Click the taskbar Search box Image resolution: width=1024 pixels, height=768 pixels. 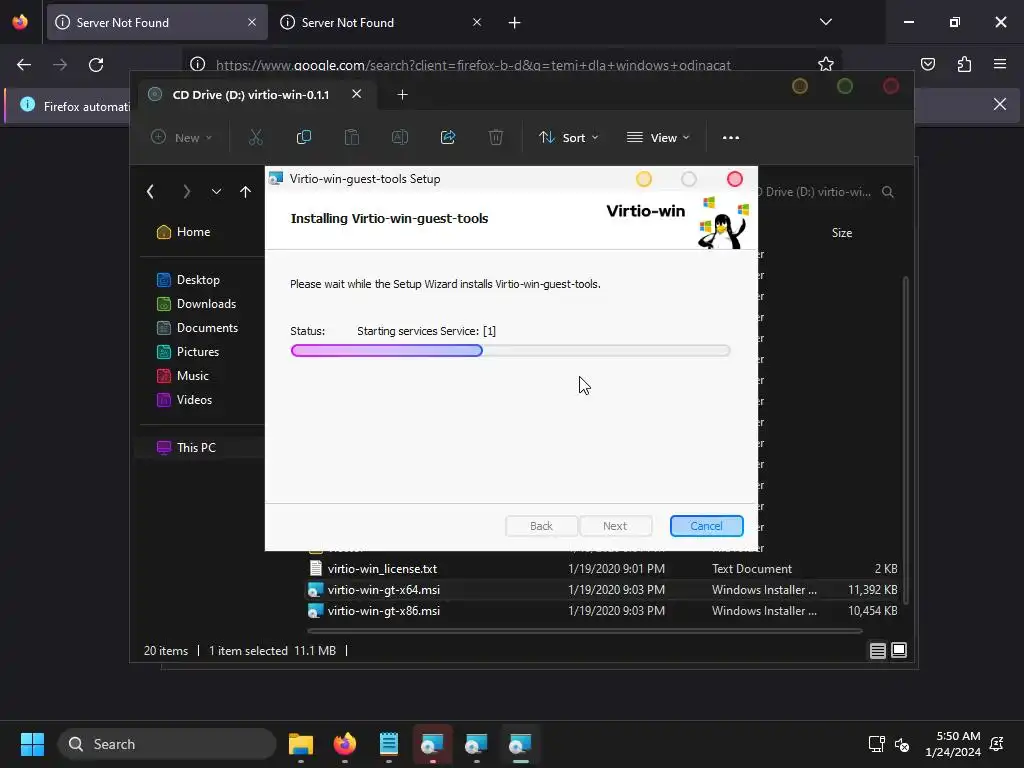[x=167, y=744]
